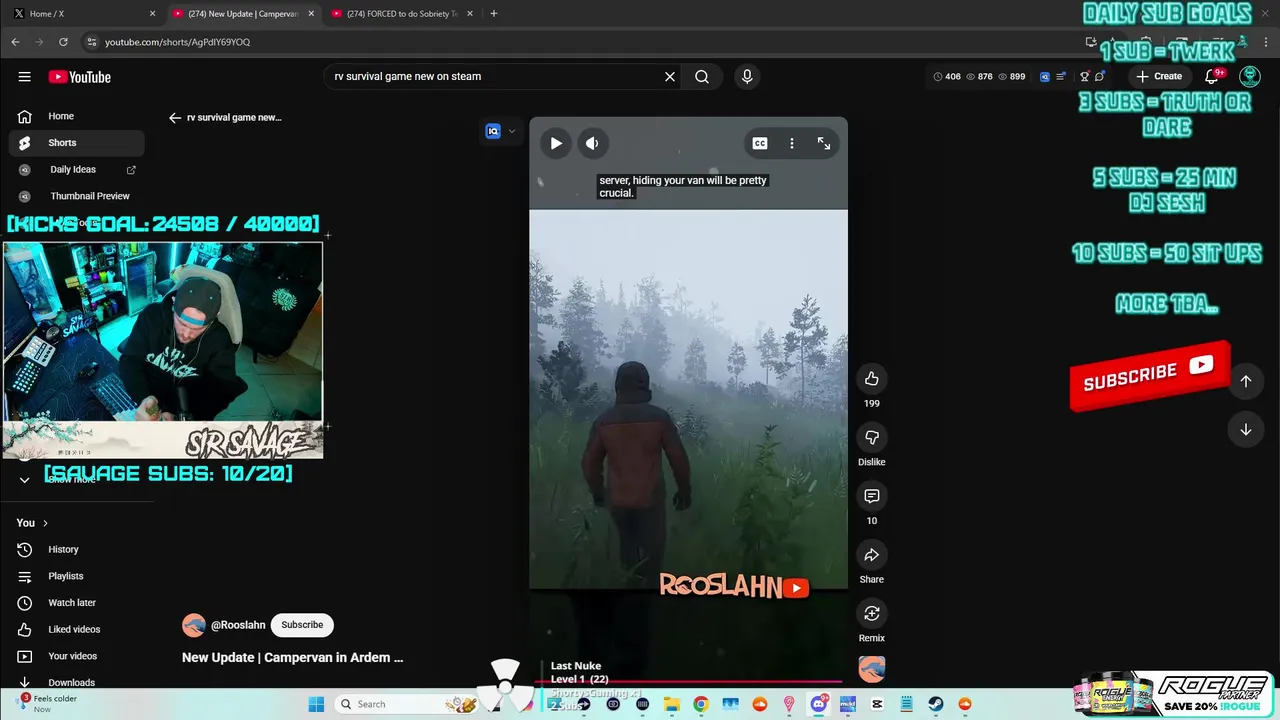This screenshot has width=1280, height=720.
Task: Open the player's three-dot more options
Action: 792,143
